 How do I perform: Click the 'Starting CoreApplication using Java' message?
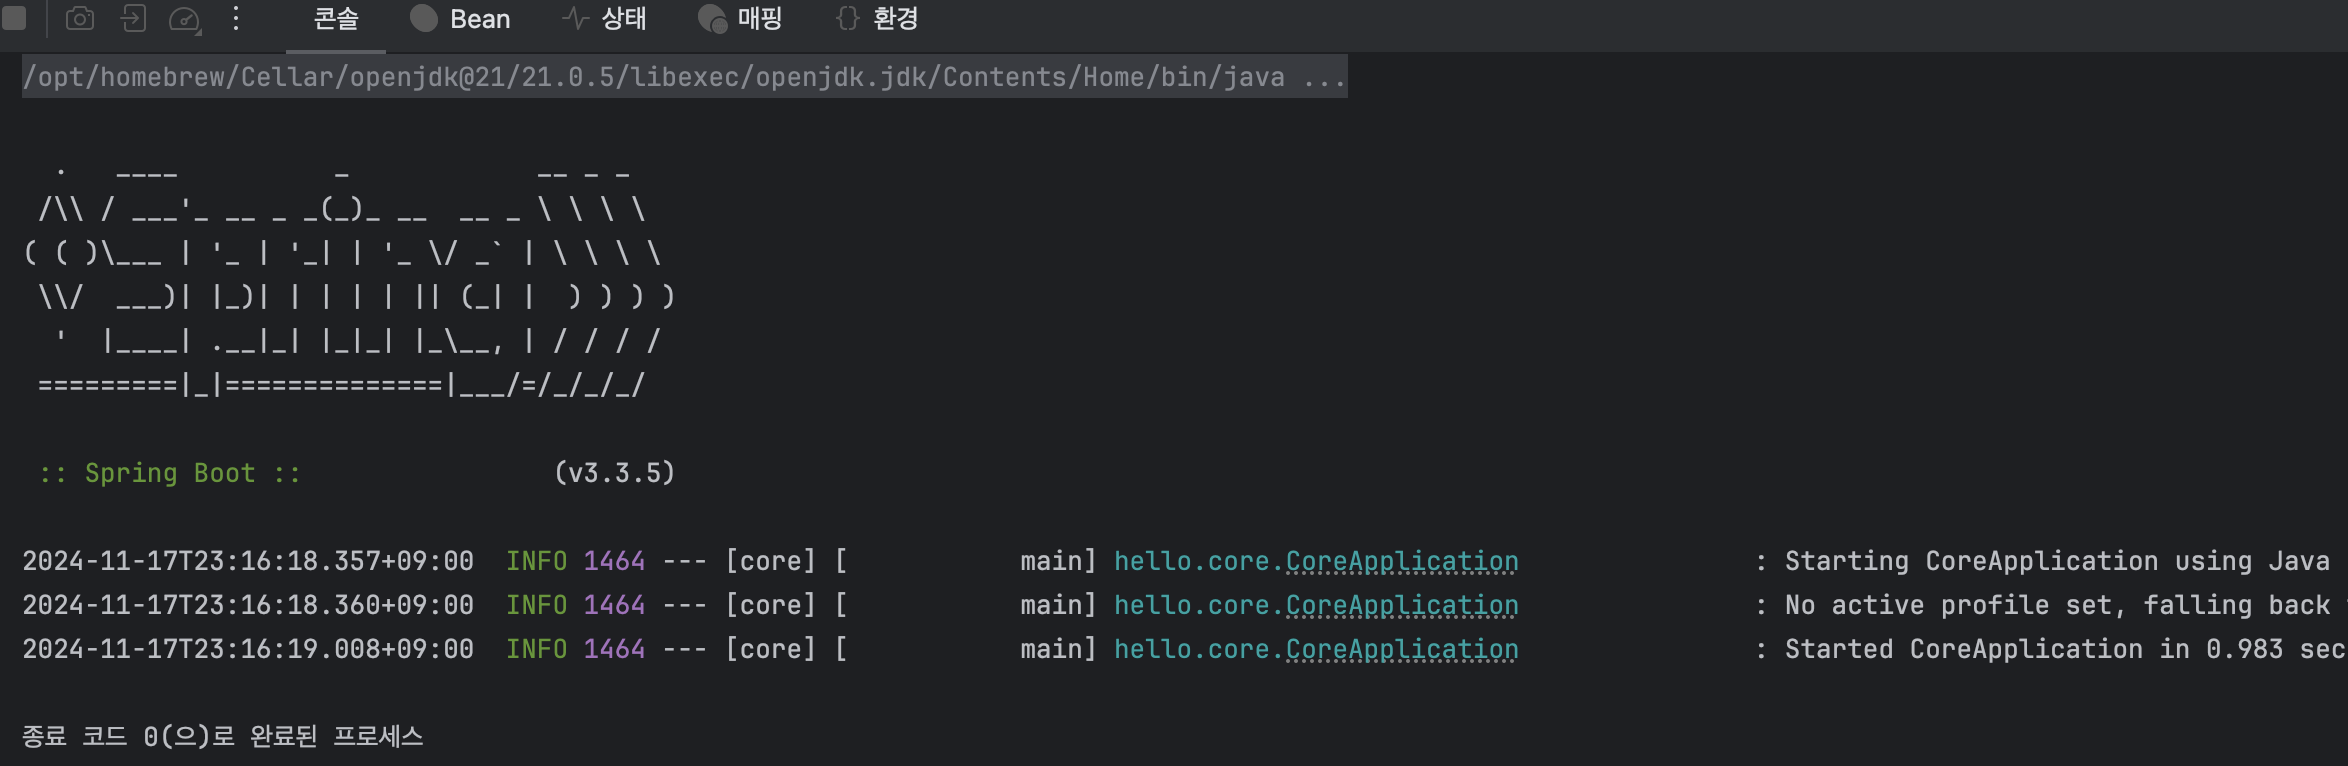click(2056, 561)
